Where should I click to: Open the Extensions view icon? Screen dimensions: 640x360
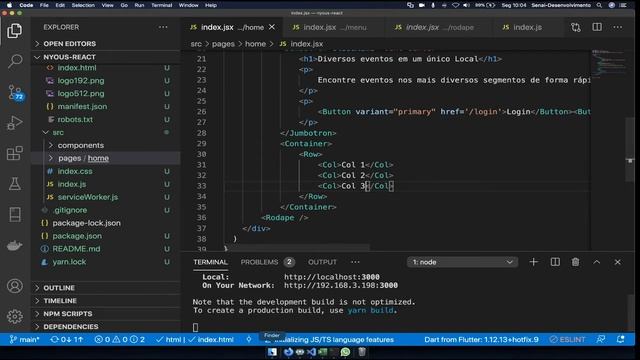15,153
